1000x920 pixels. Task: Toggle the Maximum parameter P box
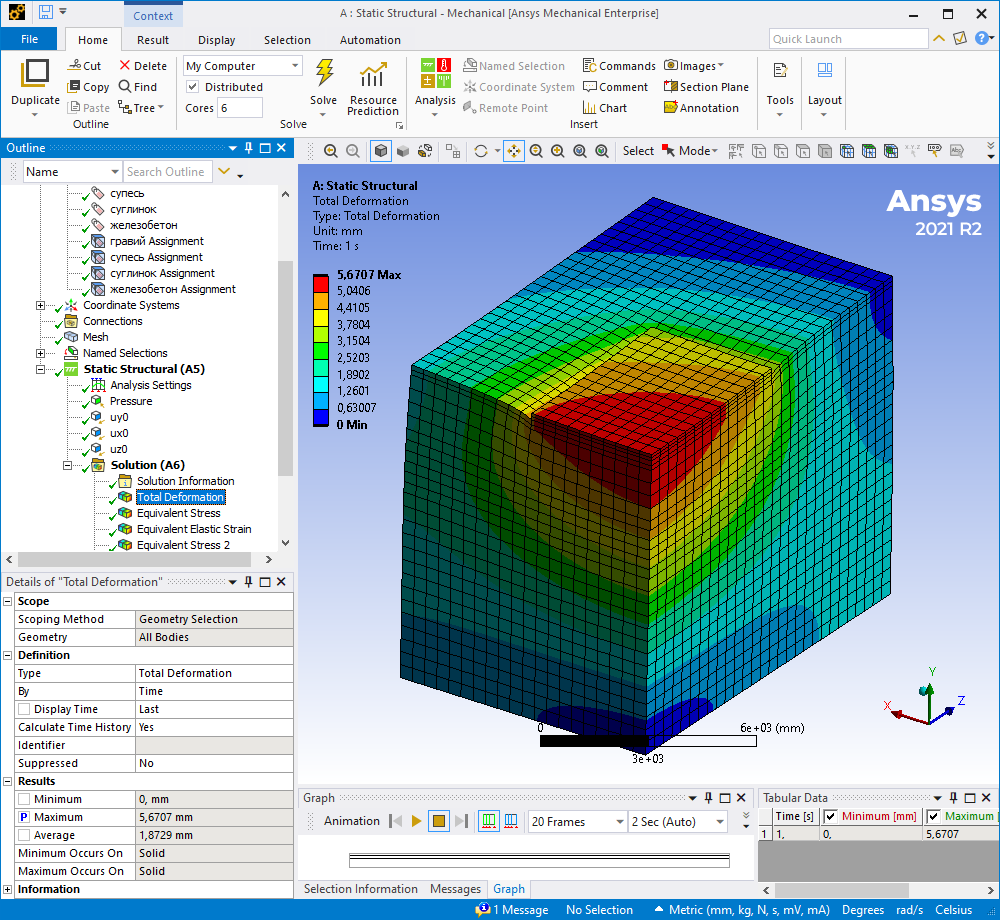pyautogui.click(x=24, y=817)
